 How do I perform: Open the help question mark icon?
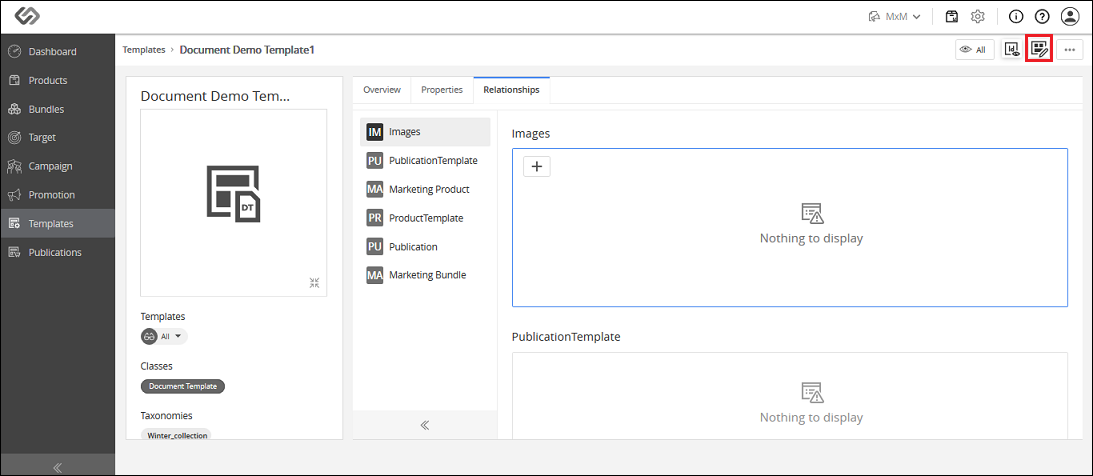[x=1042, y=16]
